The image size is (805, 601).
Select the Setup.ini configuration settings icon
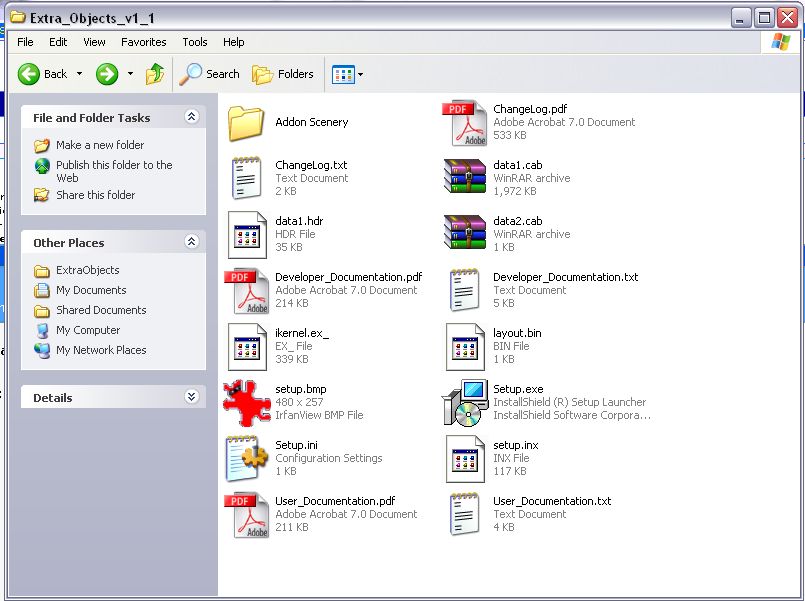tap(247, 459)
